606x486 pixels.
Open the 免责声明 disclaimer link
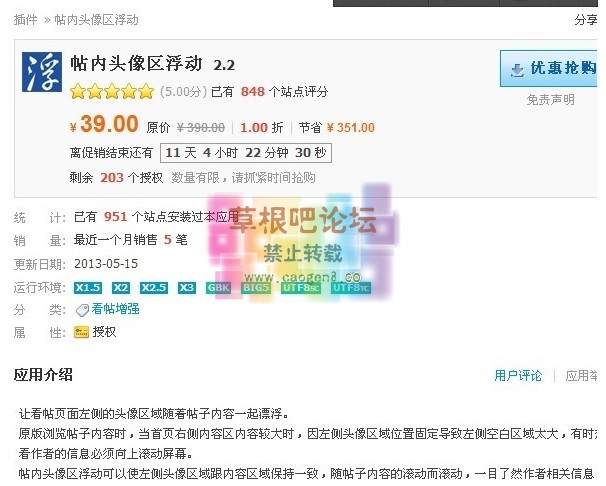click(550, 100)
